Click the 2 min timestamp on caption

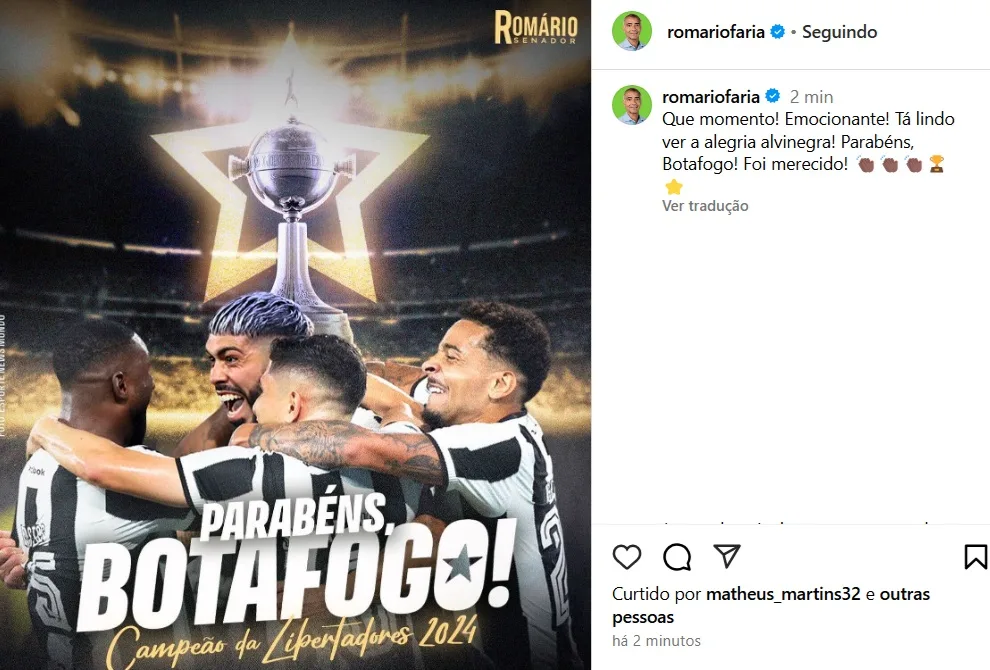811,97
